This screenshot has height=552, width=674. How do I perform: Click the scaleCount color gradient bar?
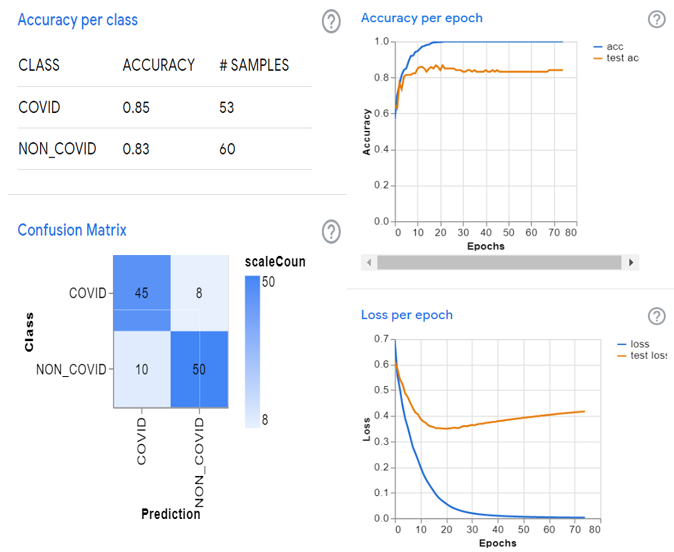(x=254, y=352)
